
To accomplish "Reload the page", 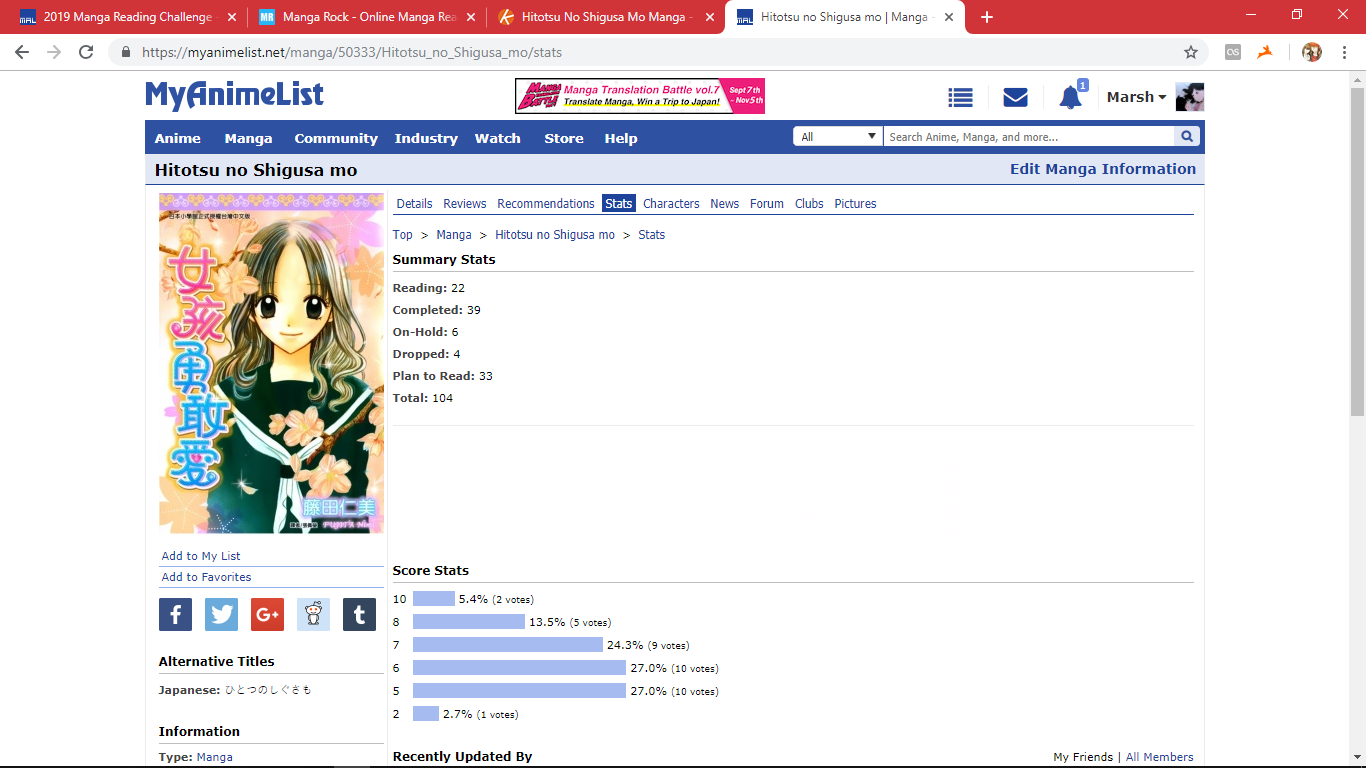I will pos(86,52).
